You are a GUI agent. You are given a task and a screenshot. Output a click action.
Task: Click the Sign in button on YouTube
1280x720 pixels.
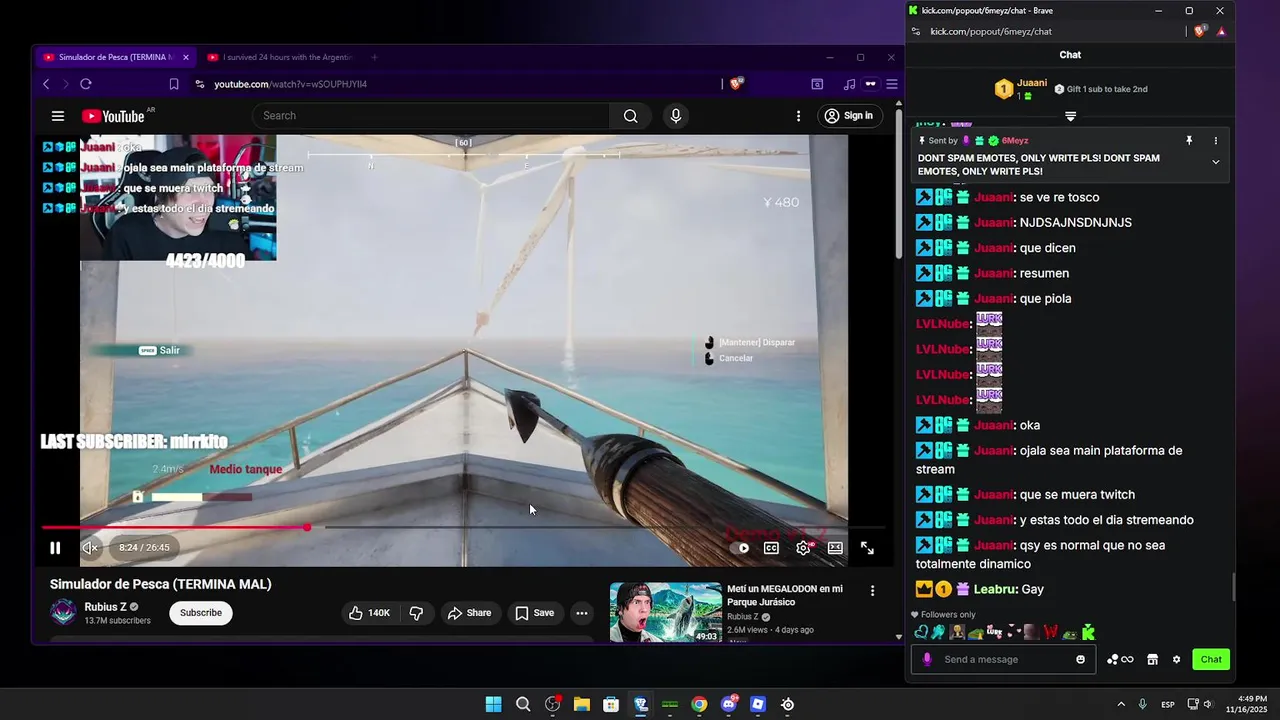click(850, 116)
